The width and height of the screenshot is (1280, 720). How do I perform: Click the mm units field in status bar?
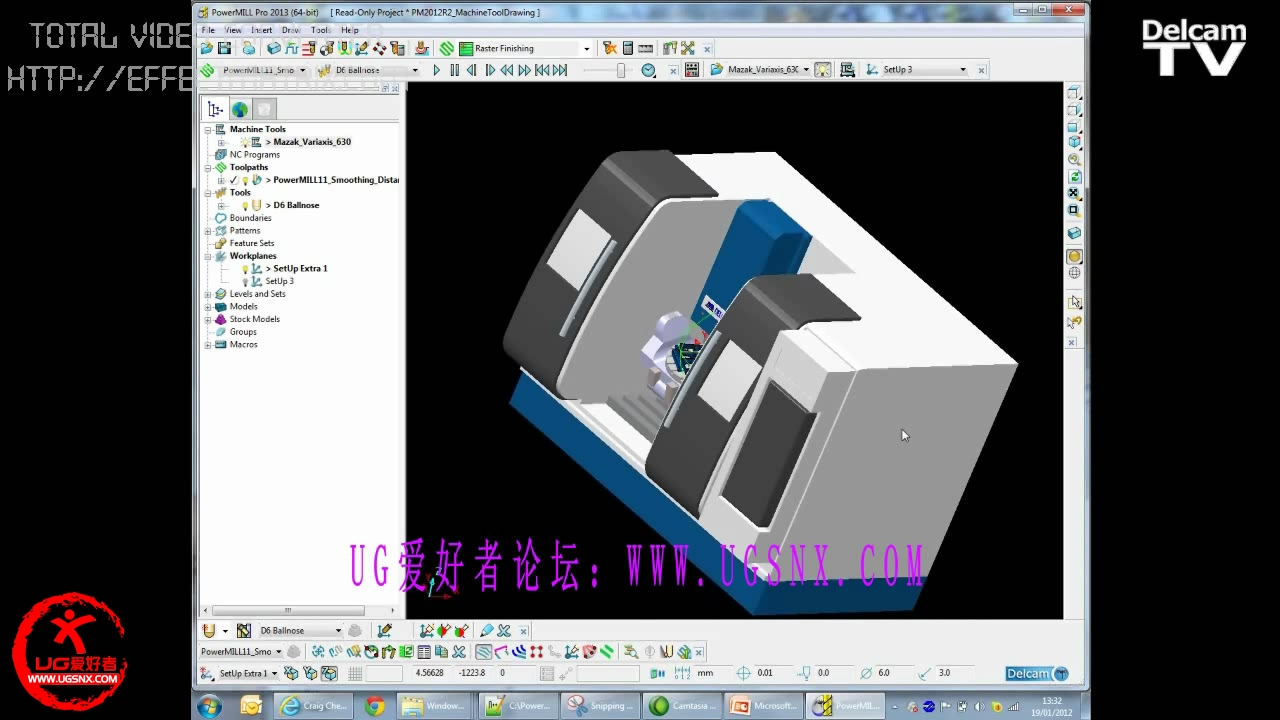click(706, 674)
